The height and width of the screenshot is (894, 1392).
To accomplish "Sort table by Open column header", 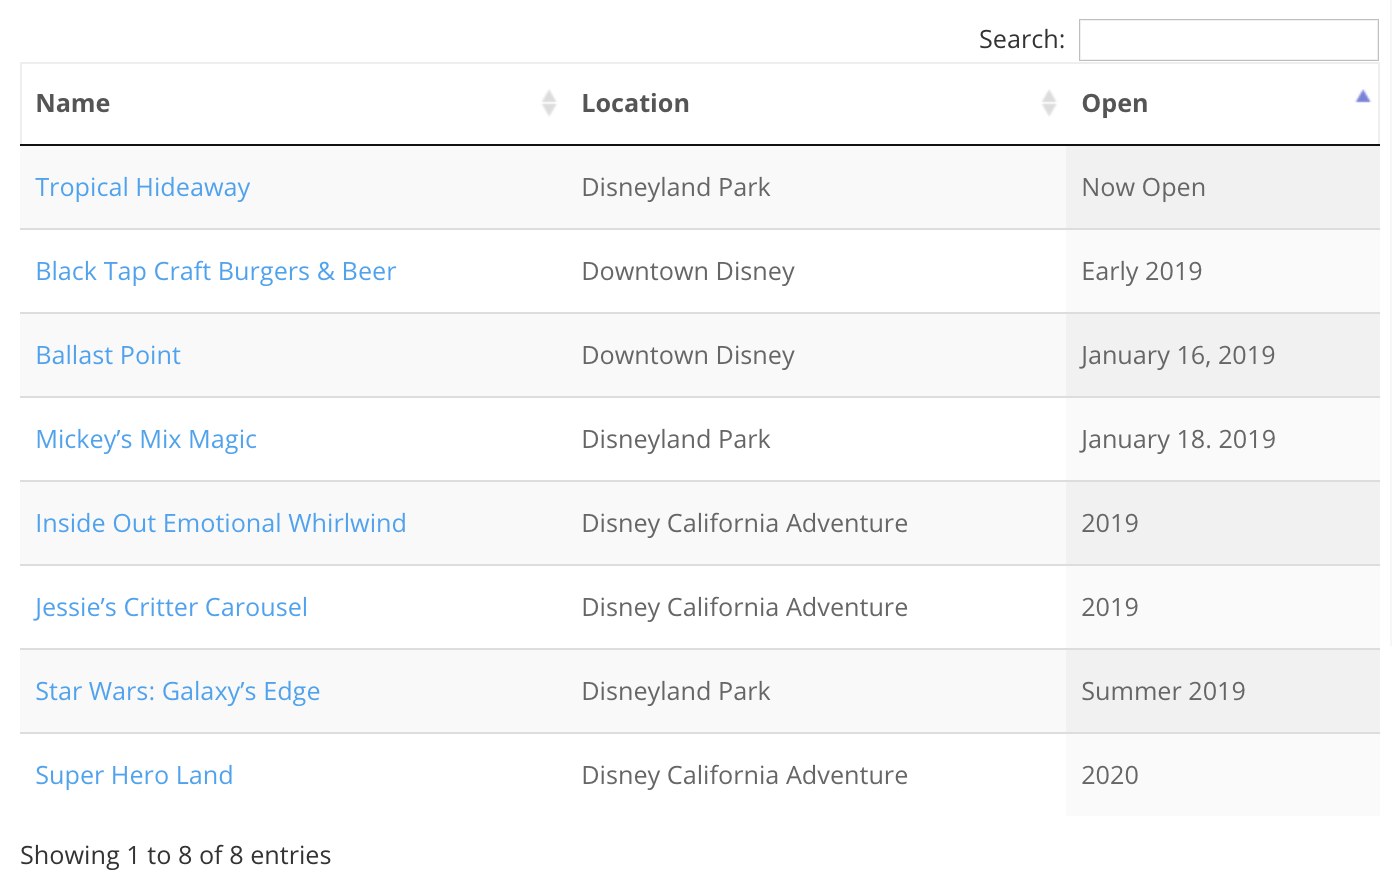I will pos(1114,104).
